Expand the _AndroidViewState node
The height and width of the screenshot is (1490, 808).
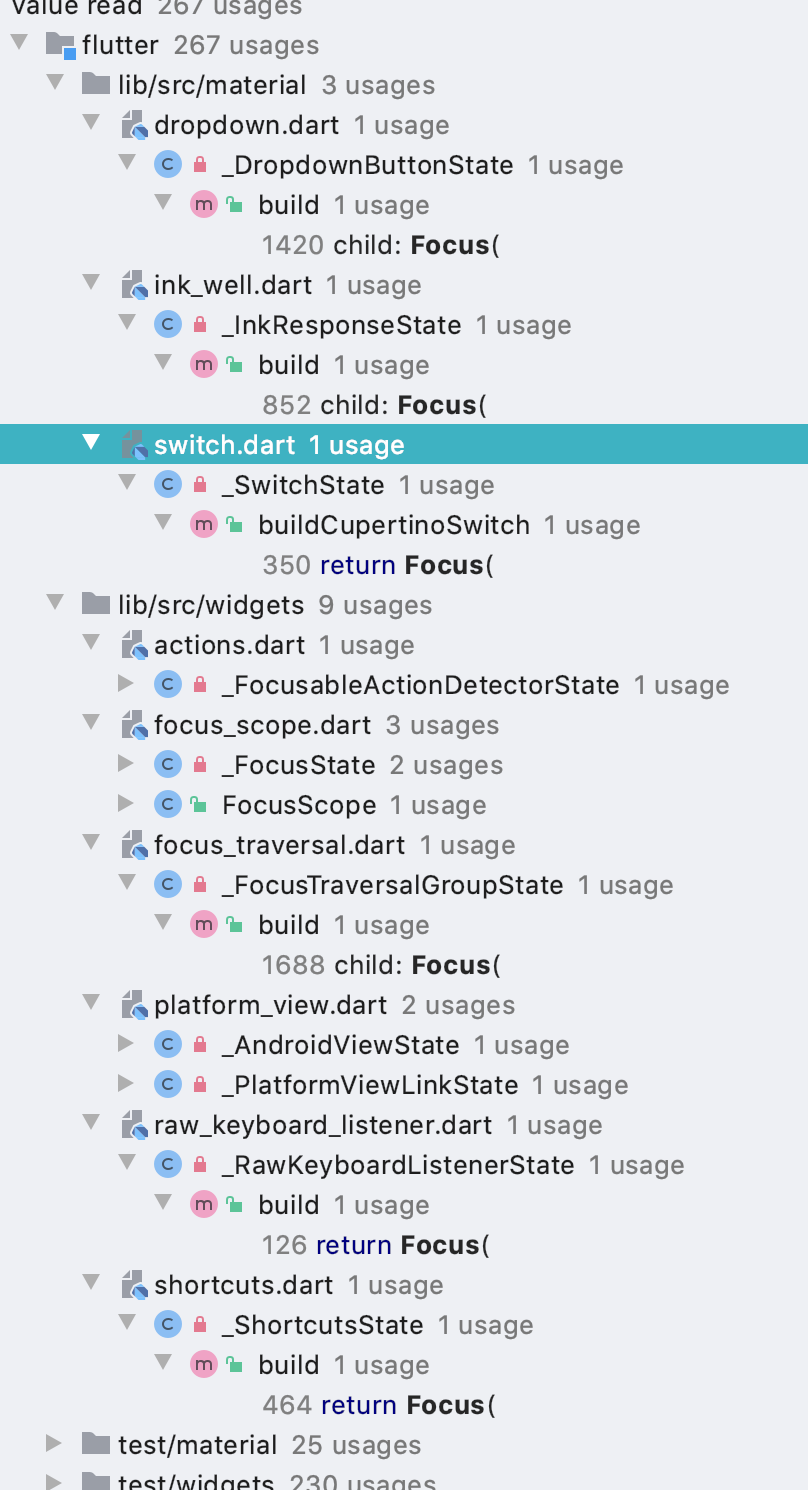126,1044
